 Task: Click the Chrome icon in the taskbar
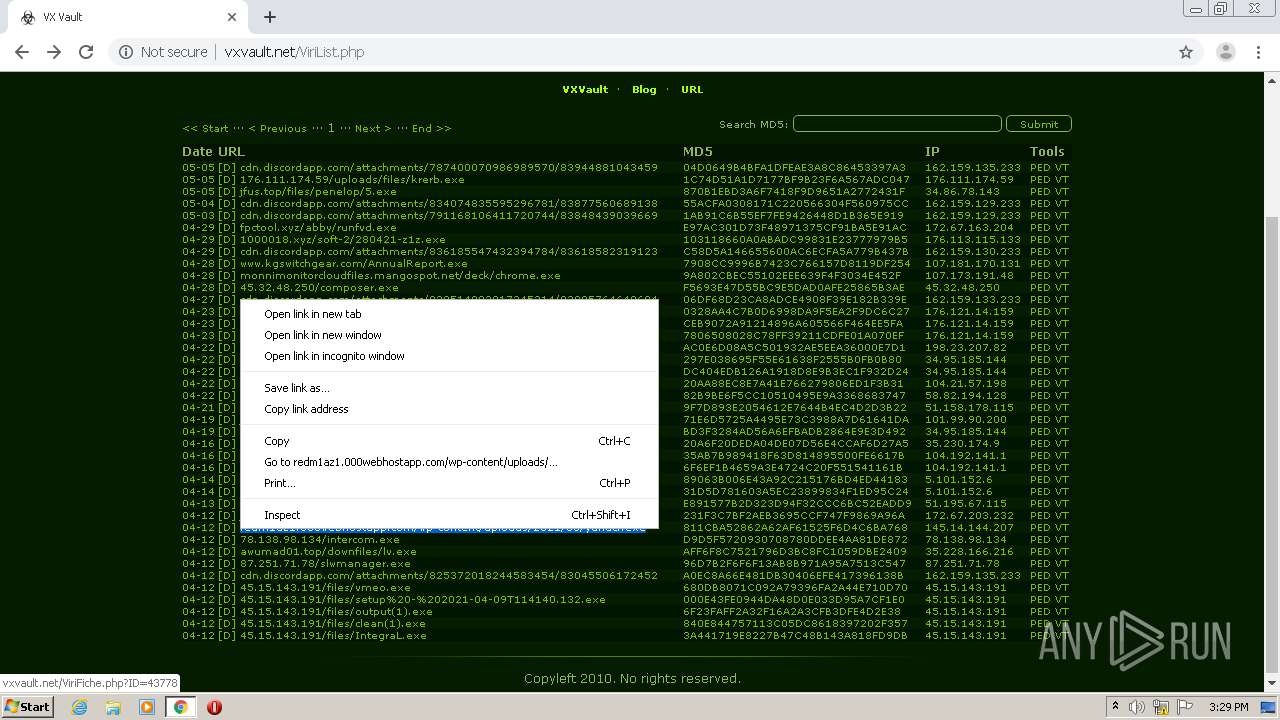pyautogui.click(x=181, y=707)
